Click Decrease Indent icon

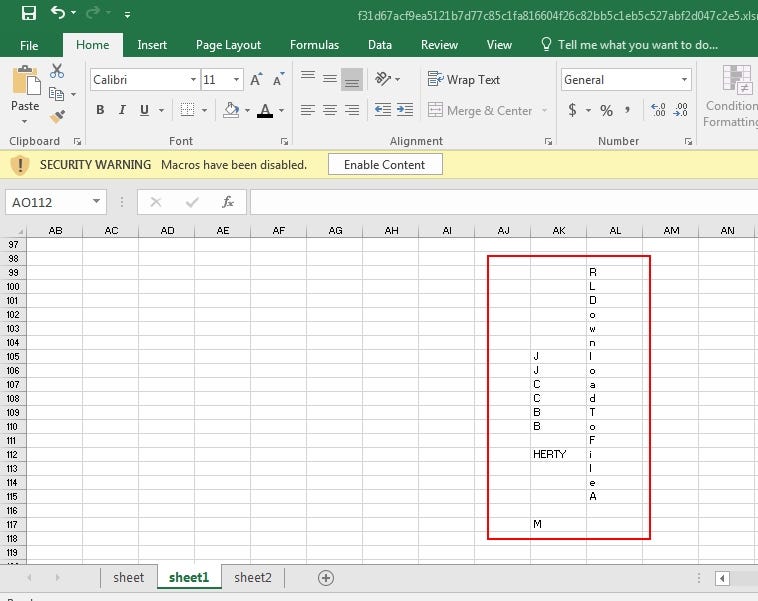coord(383,110)
